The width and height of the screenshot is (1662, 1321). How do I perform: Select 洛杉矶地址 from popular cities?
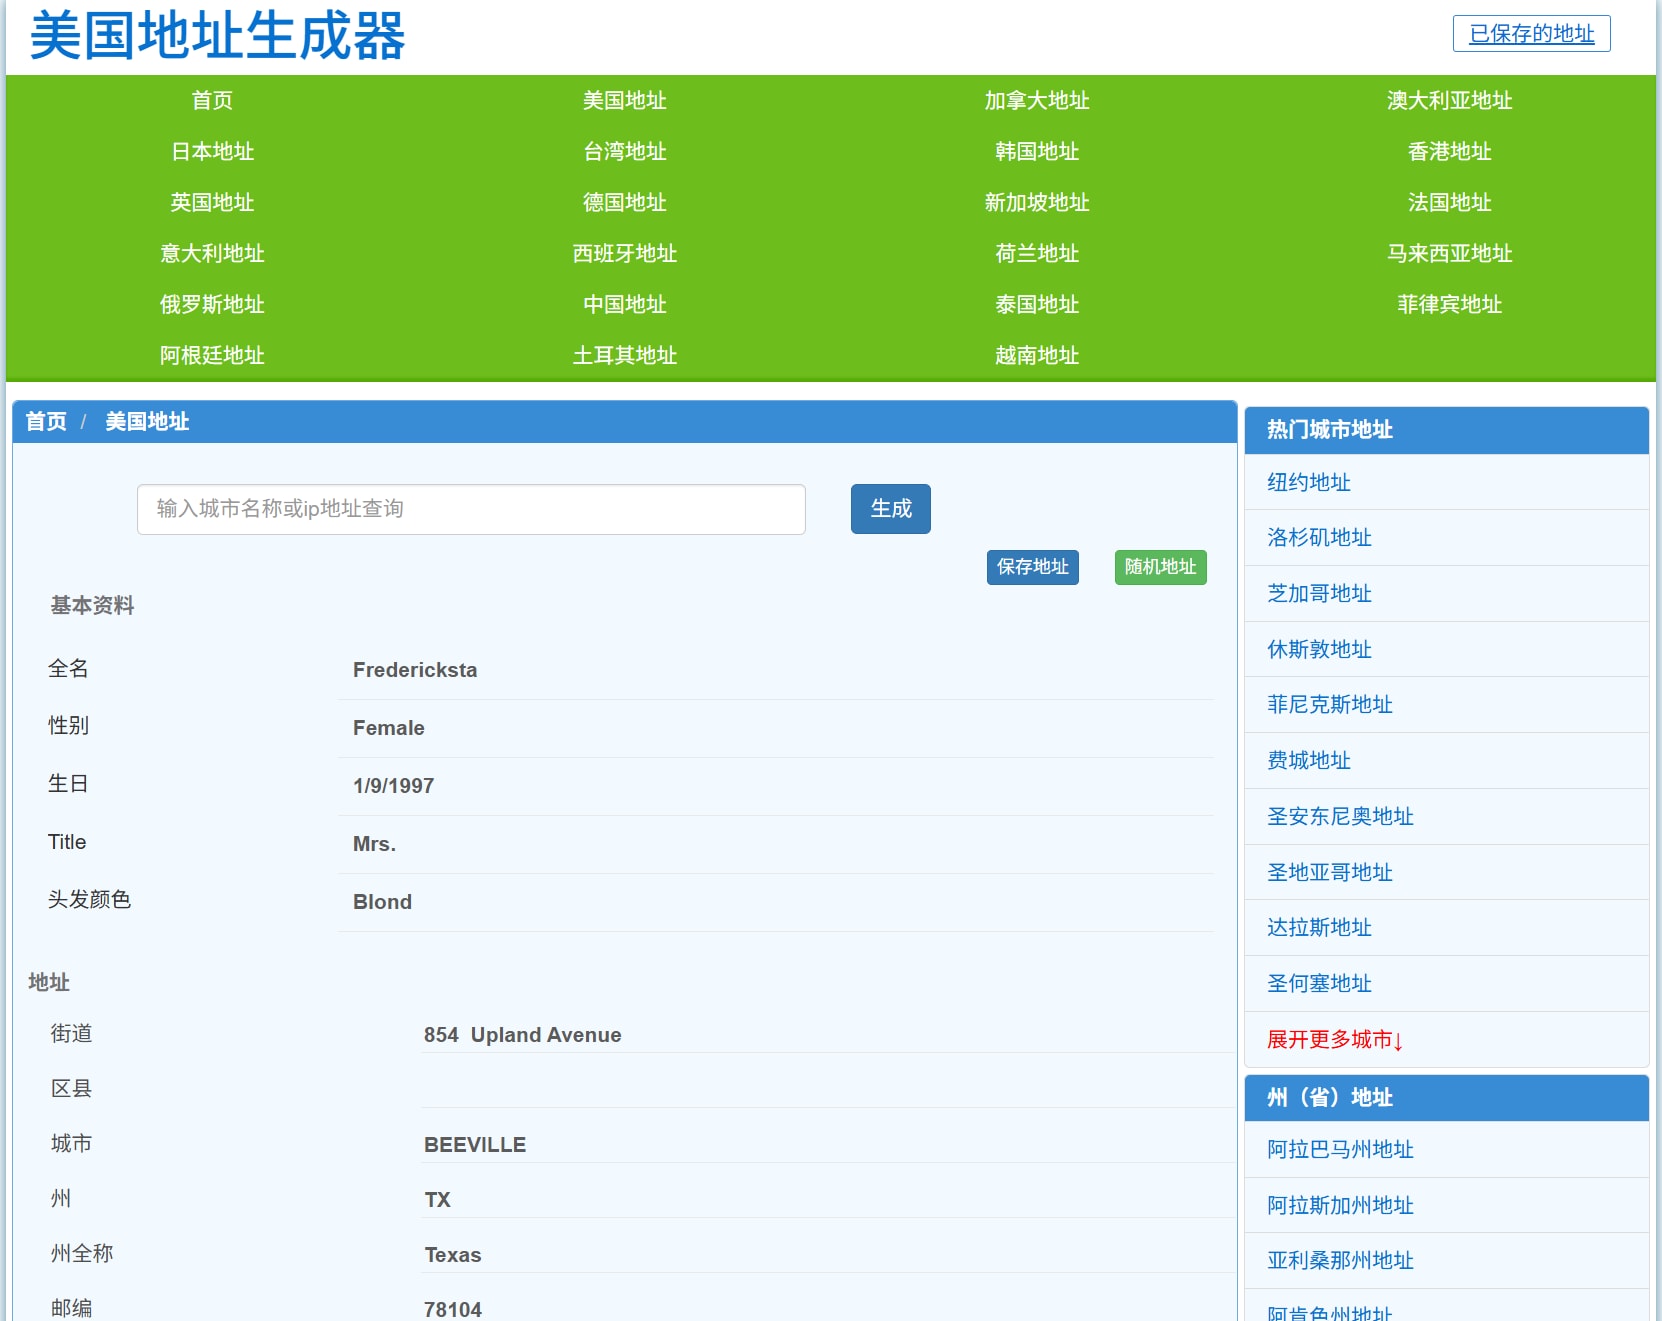(x=1318, y=538)
